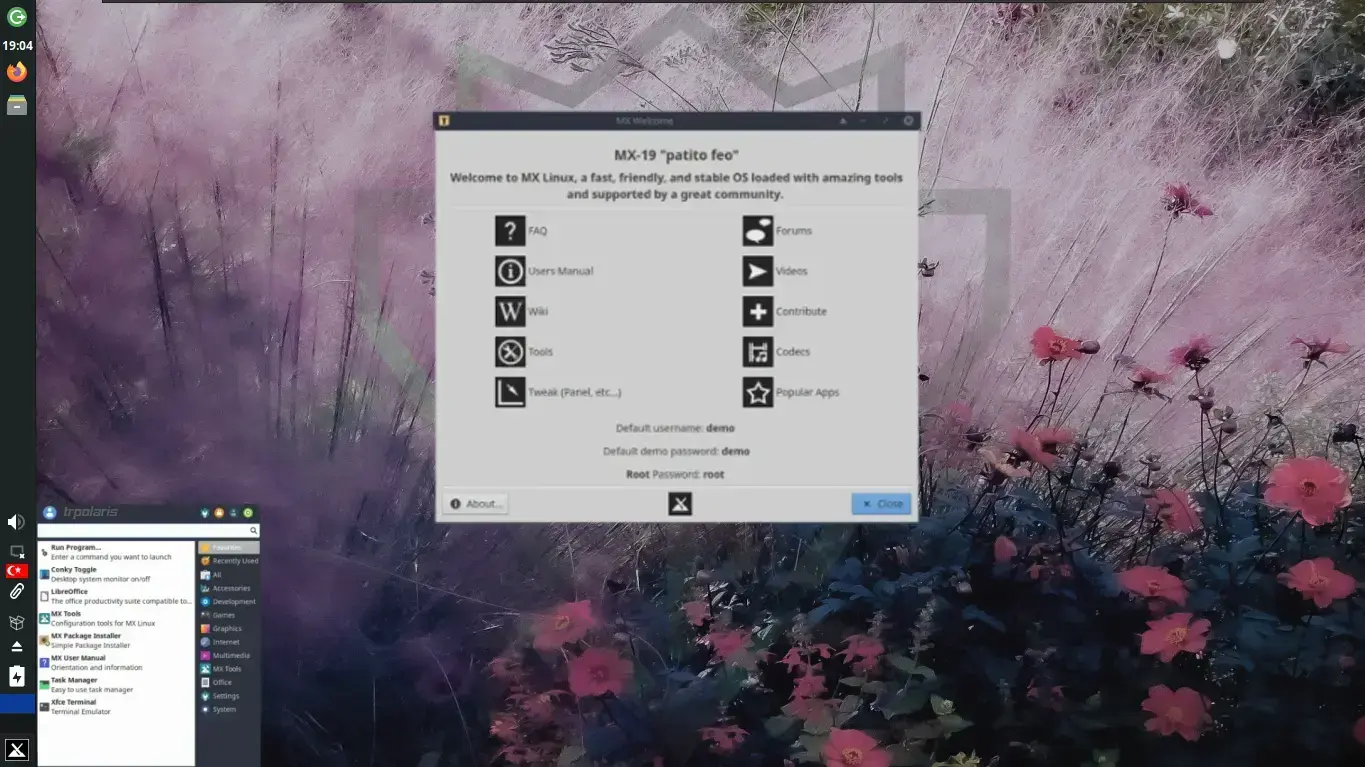
Task: Click the Close button in MX Welcome
Action: 881,504
